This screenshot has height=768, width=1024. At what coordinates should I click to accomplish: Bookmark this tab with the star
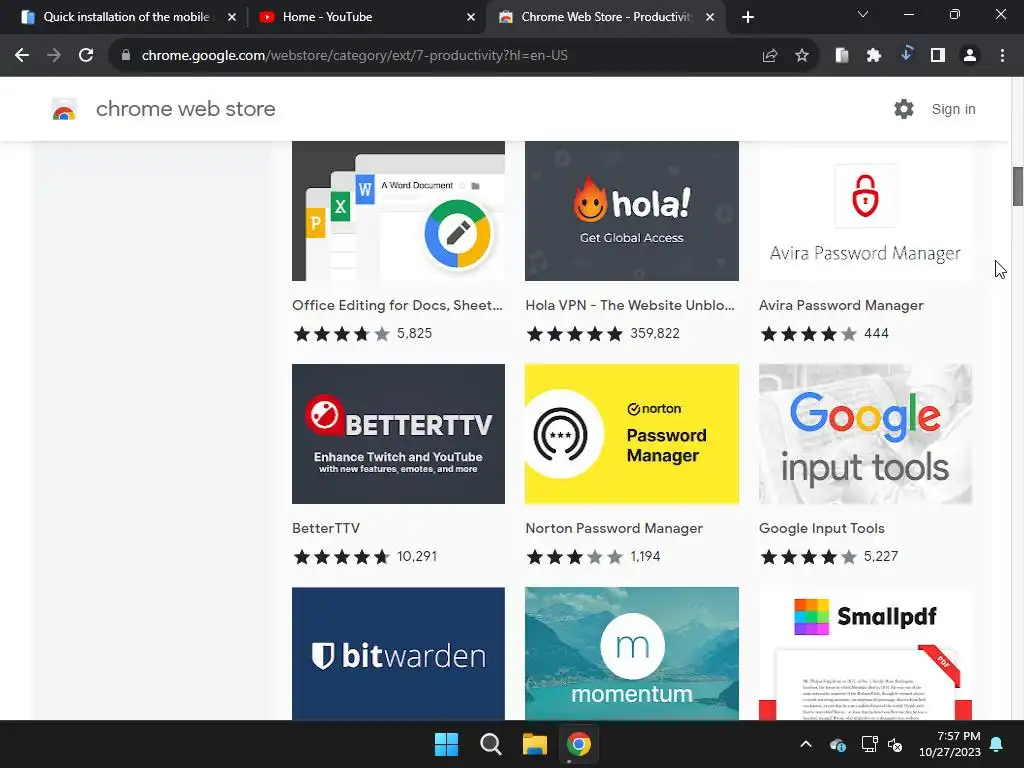point(802,56)
